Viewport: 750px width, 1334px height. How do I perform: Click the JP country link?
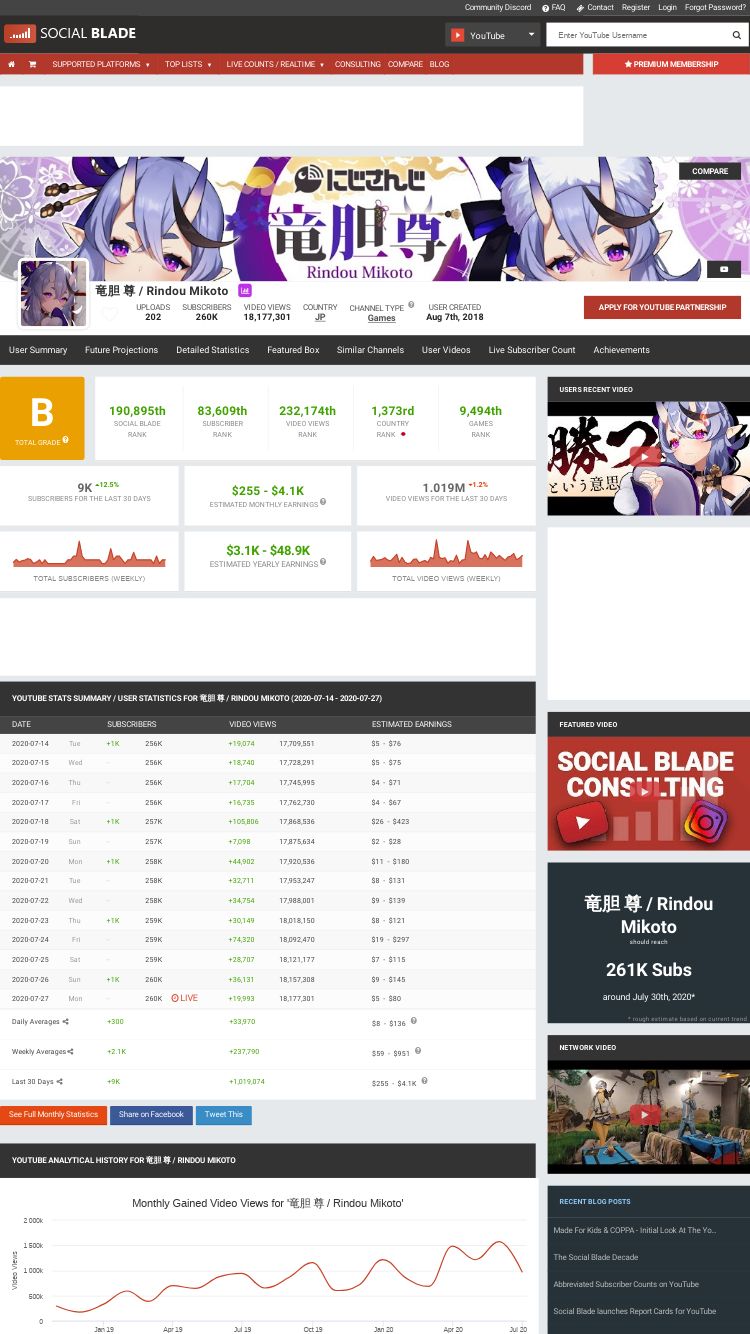pos(320,317)
